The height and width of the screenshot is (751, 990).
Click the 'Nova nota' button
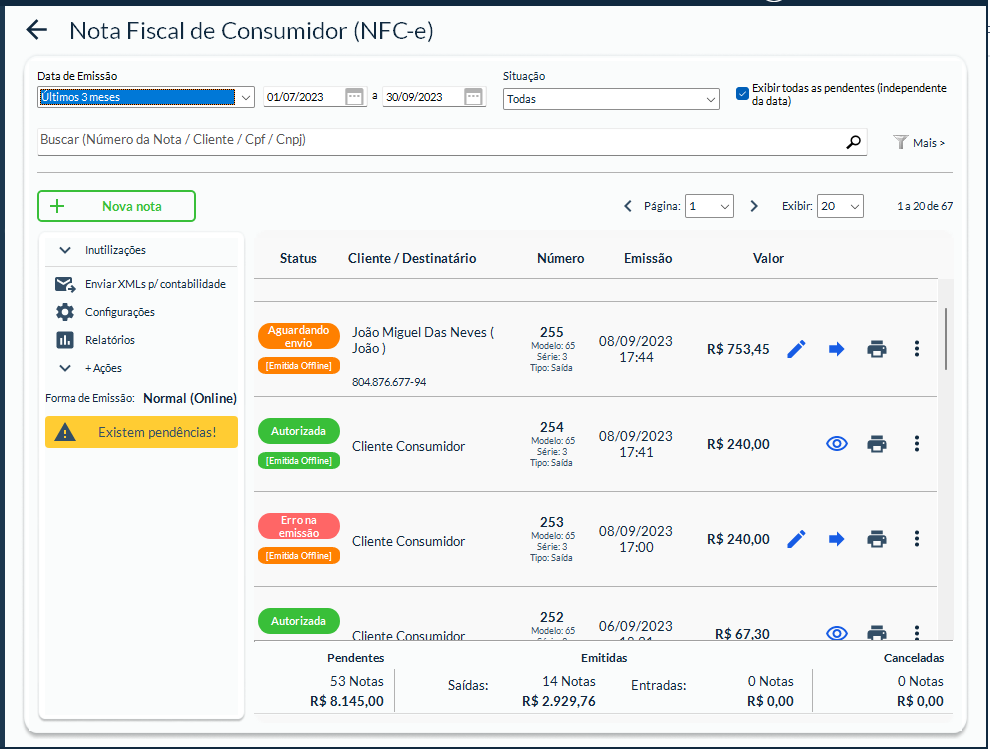point(116,206)
